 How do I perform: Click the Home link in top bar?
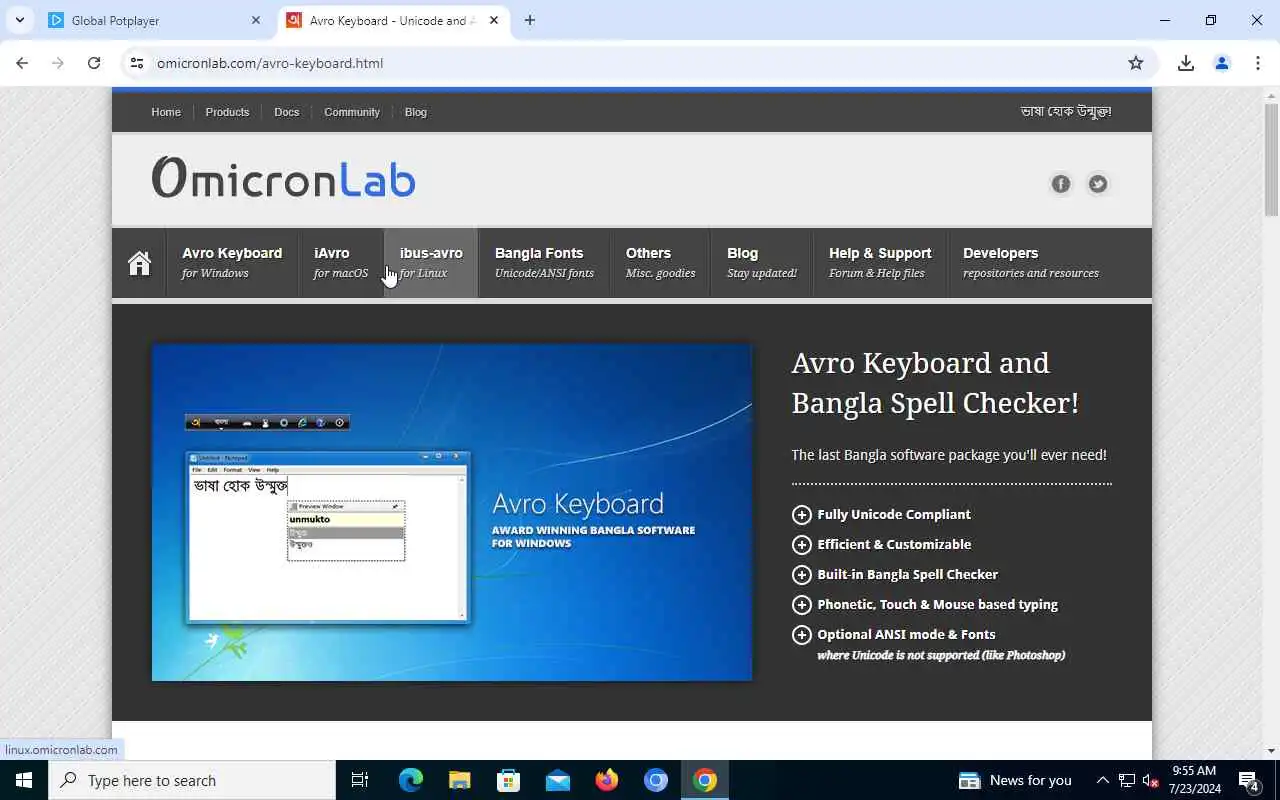pyautogui.click(x=166, y=112)
